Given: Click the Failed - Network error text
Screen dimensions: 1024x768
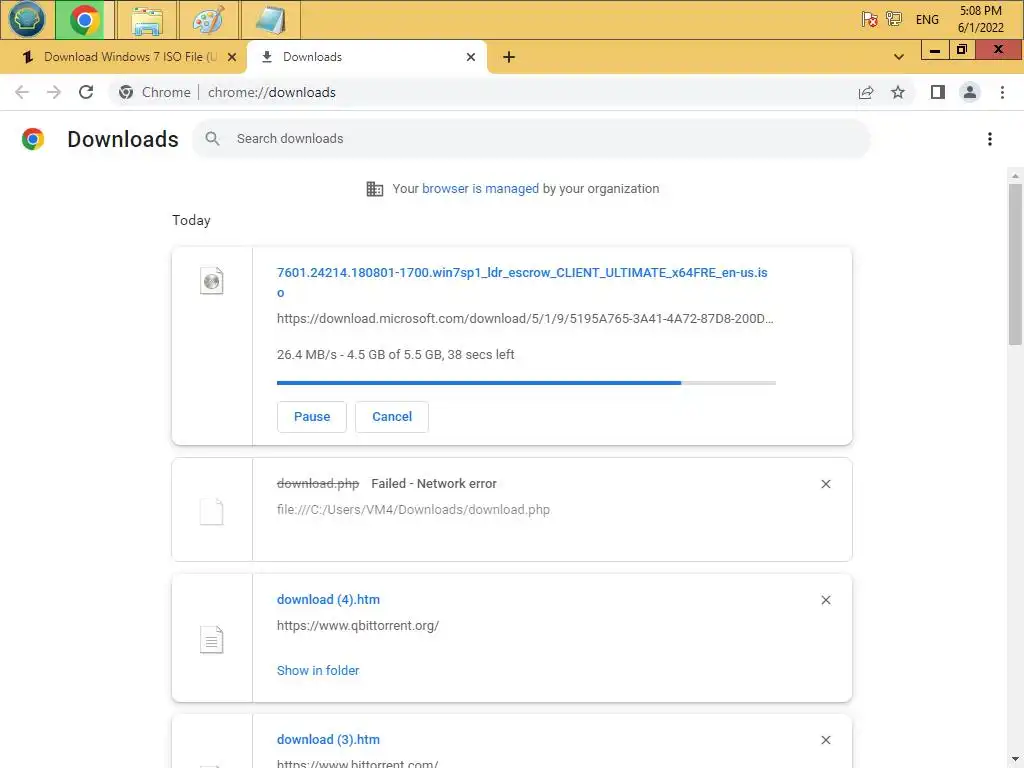Looking at the screenshot, I should (434, 484).
